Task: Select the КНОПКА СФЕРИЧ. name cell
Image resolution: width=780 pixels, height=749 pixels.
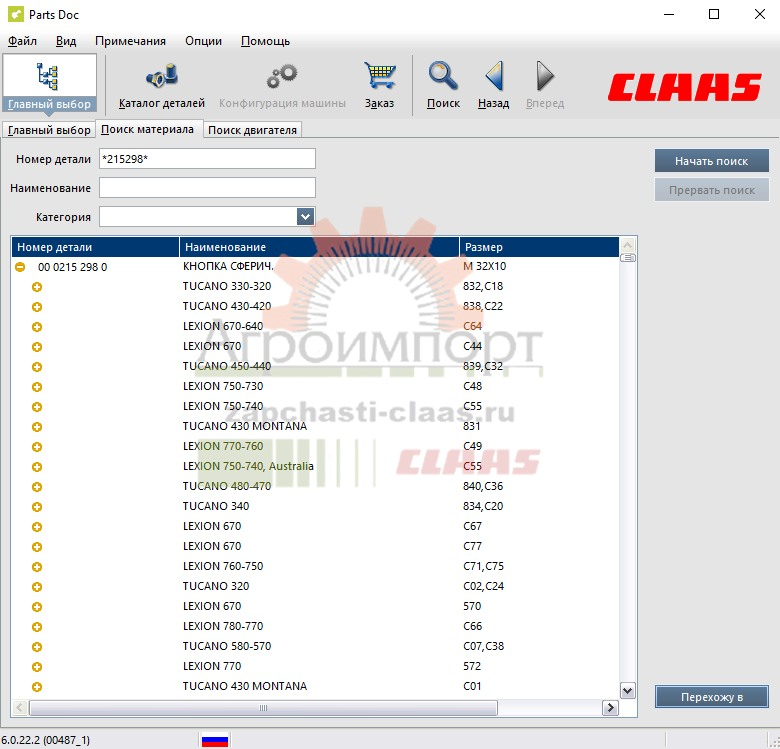Action: (x=228, y=267)
